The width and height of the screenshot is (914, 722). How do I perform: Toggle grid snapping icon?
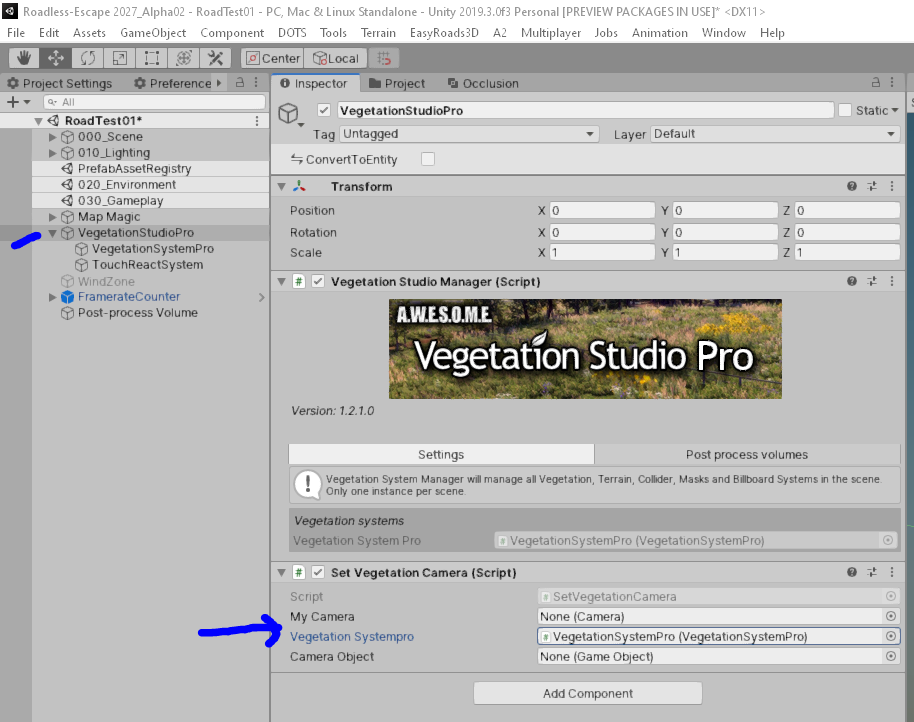click(x=384, y=58)
